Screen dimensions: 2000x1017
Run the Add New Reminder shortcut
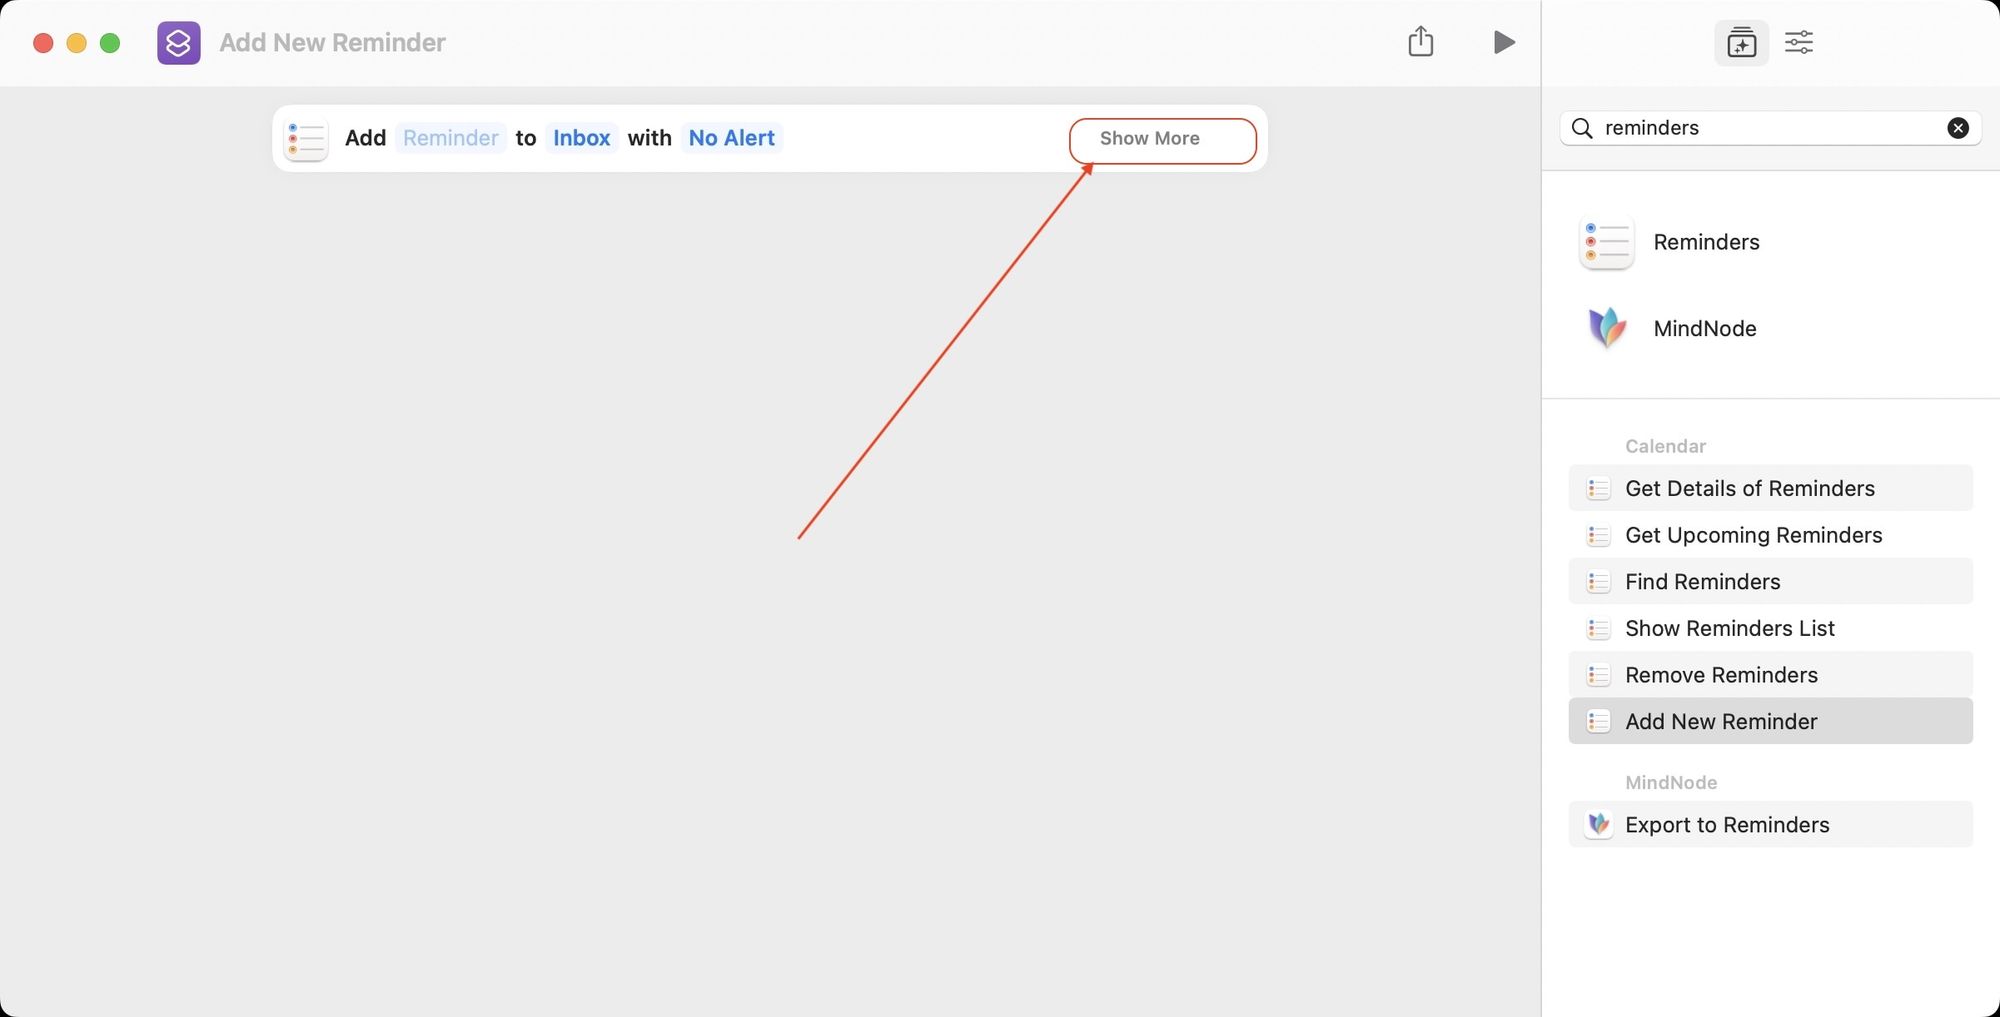click(1504, 42)
